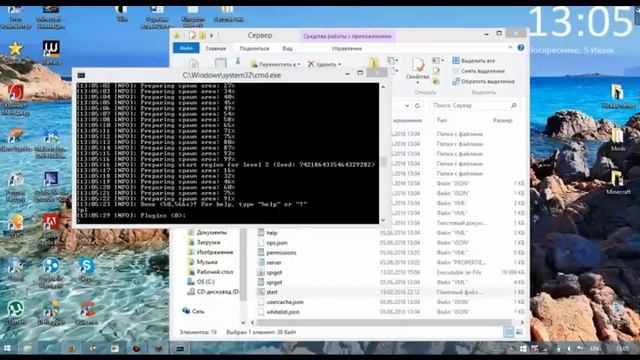
Task: Refresh the Explorer address bar location
Action: pyautogui.click(x=418, y=106)
